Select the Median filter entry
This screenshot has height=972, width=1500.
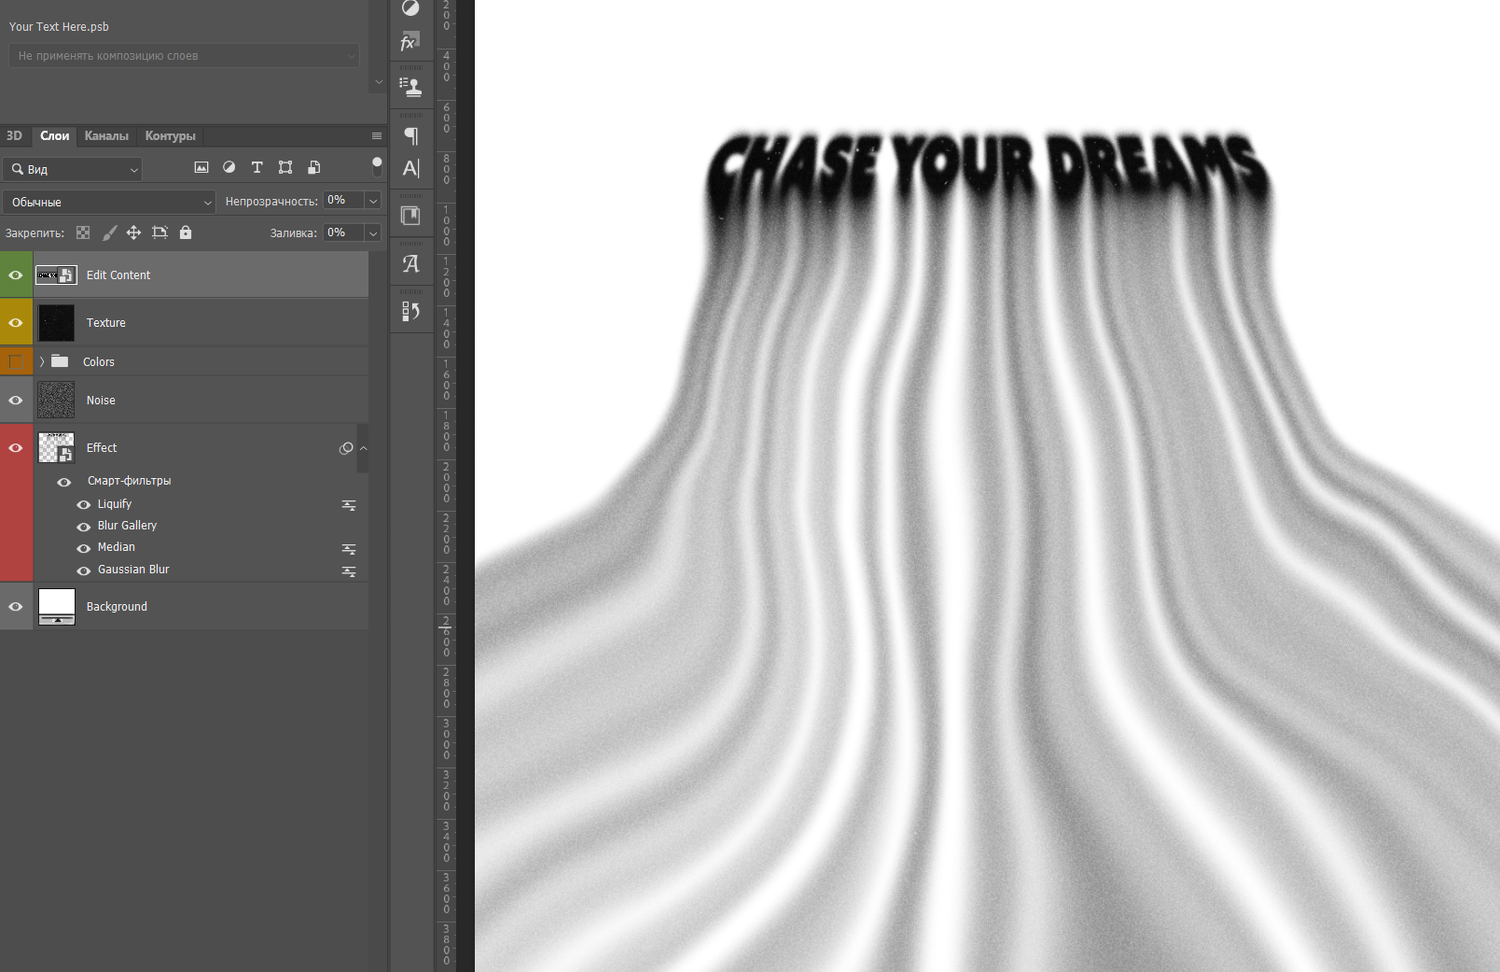pyautogui.click(x=116, y=548)
